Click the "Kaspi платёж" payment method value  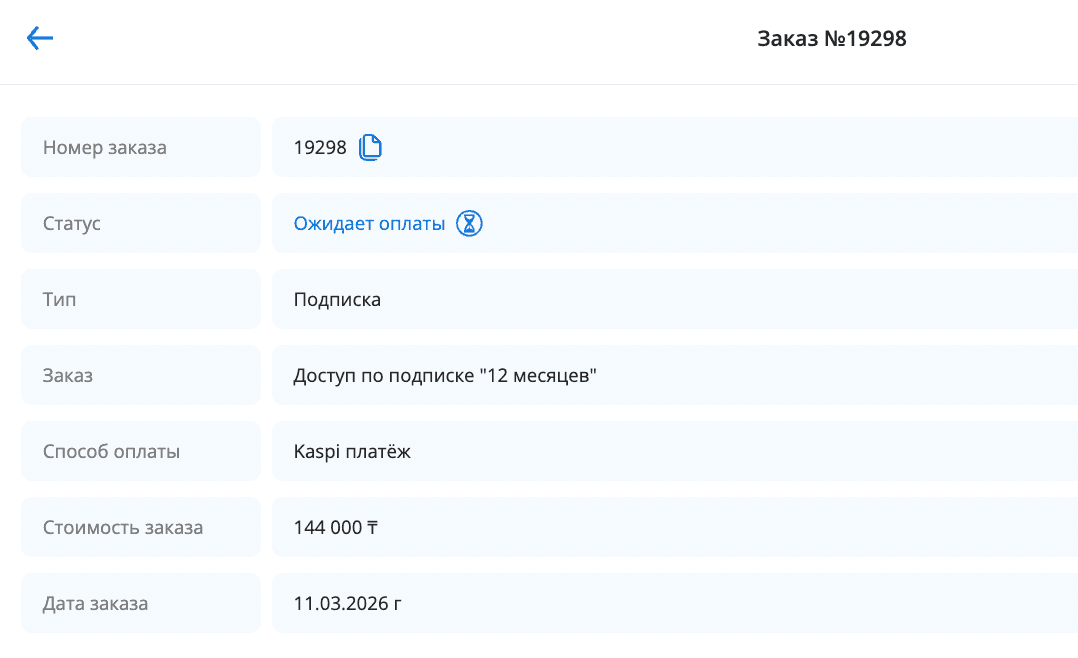coord(352,452)
